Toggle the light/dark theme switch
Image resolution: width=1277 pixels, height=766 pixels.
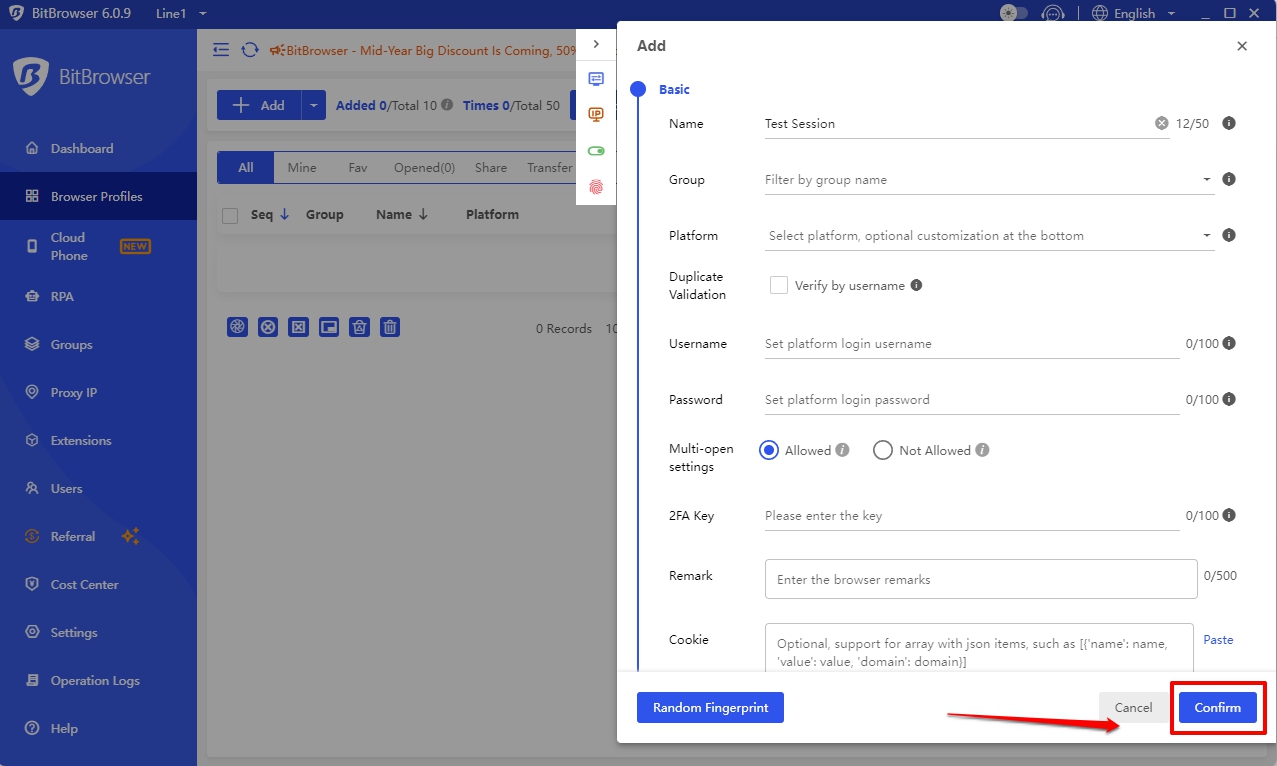point(1014,13)
